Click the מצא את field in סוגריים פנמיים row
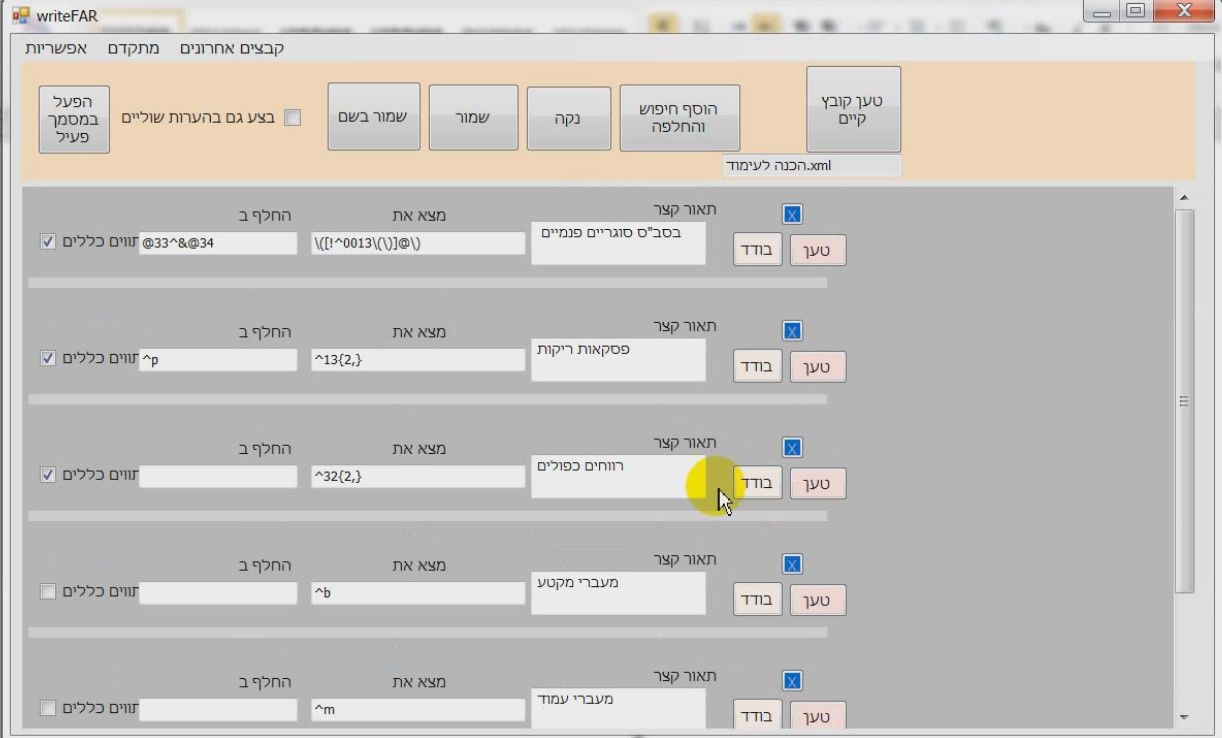Screen dimensions: 1222x738 418,243
